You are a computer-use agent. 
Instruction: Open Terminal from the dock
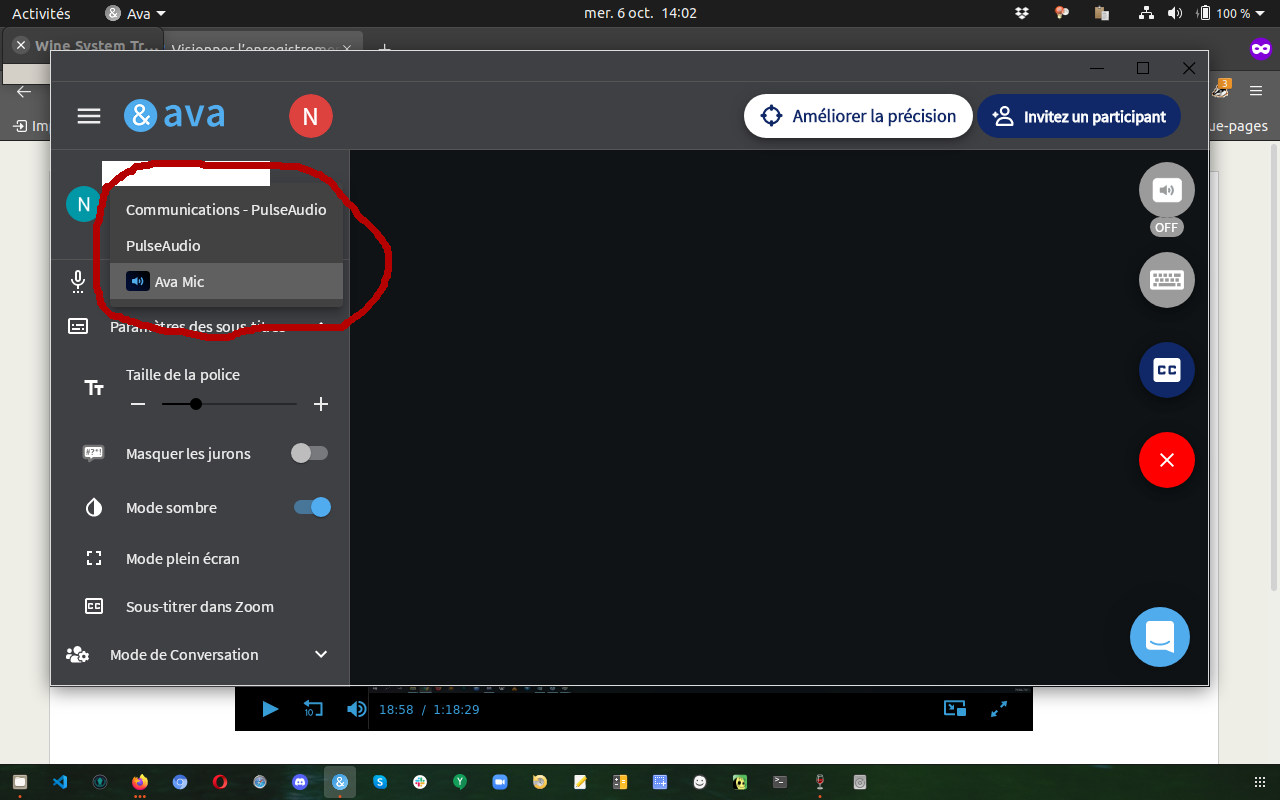[x=780, y=781]
